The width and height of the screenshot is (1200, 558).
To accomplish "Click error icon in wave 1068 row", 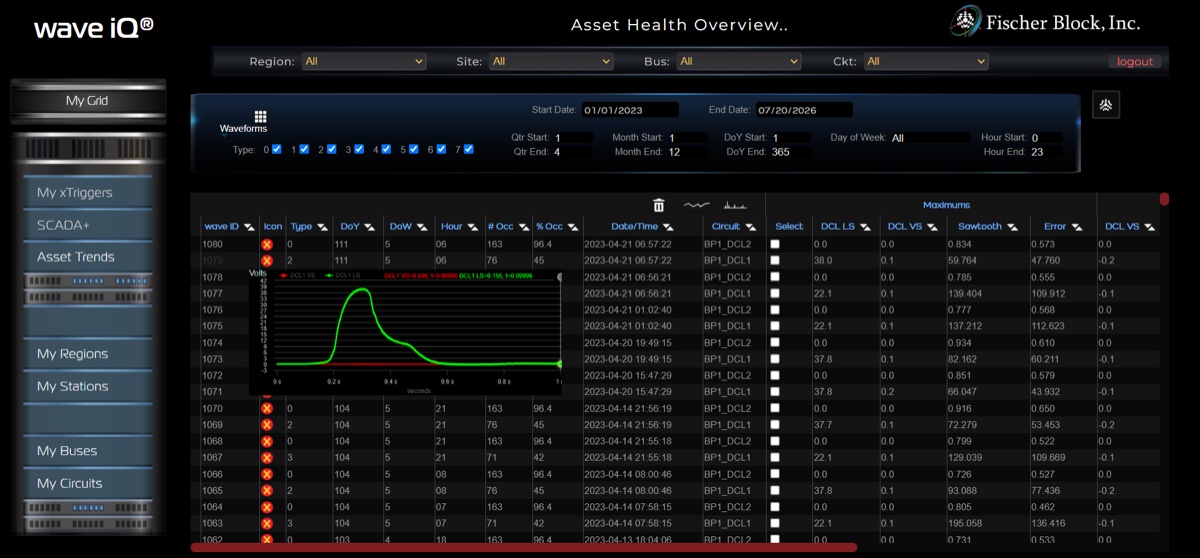I will point(267,441).
